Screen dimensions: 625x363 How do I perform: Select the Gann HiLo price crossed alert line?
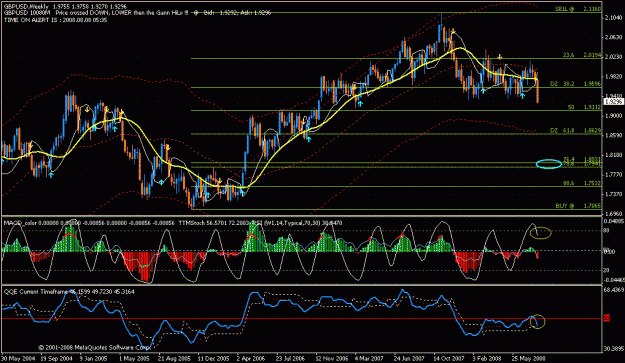[x=137, y=13]
